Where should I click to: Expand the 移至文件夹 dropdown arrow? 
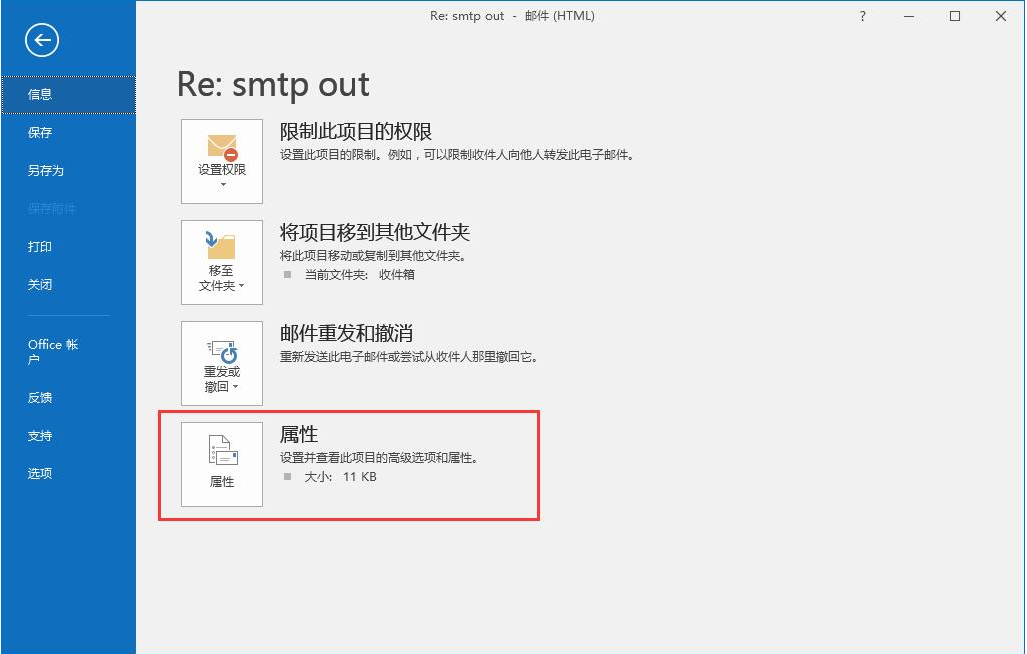pyautogui.click(x=241, y=286)
